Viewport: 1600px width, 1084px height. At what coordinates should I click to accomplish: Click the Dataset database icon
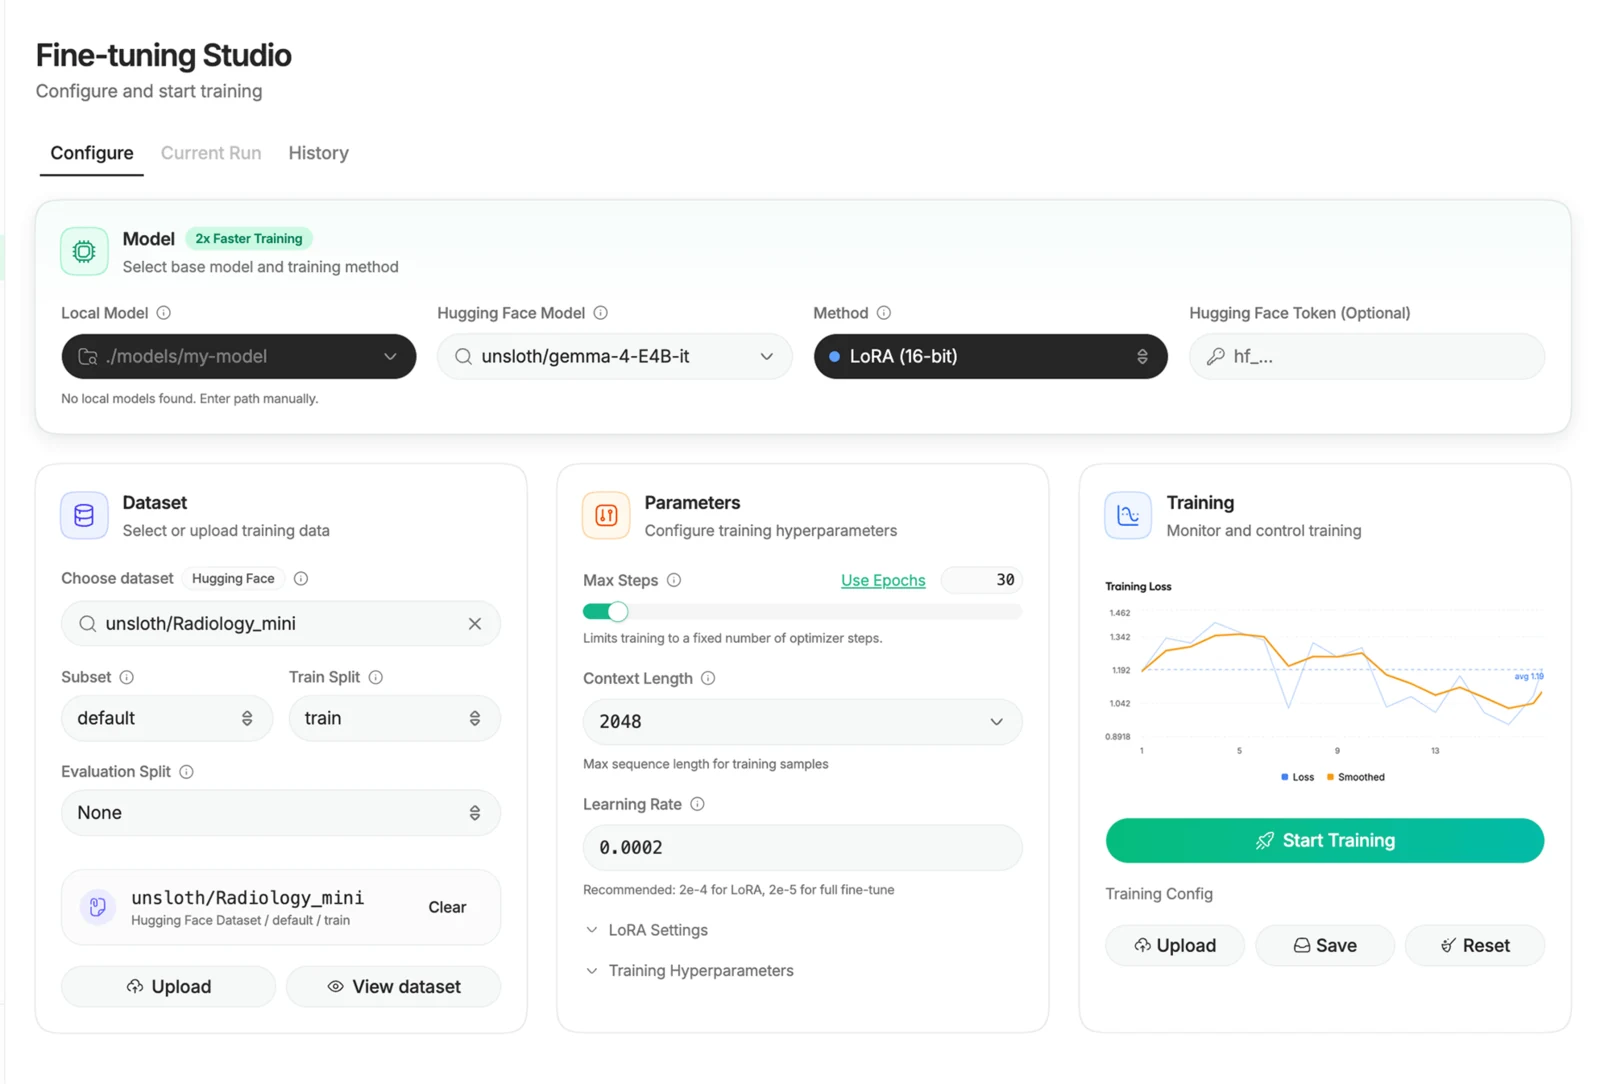click(x=84, y=515)
